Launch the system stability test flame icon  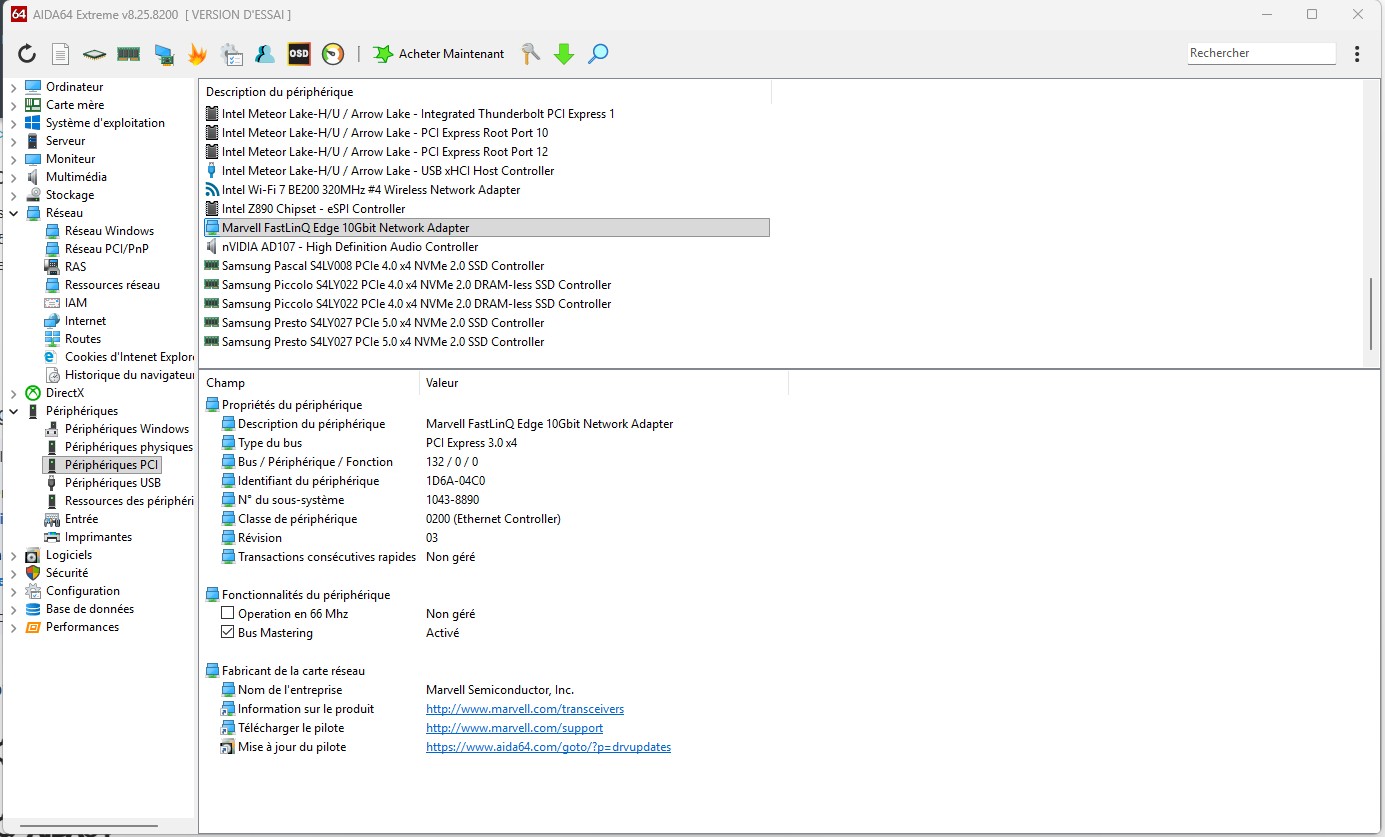click(197, 54)
